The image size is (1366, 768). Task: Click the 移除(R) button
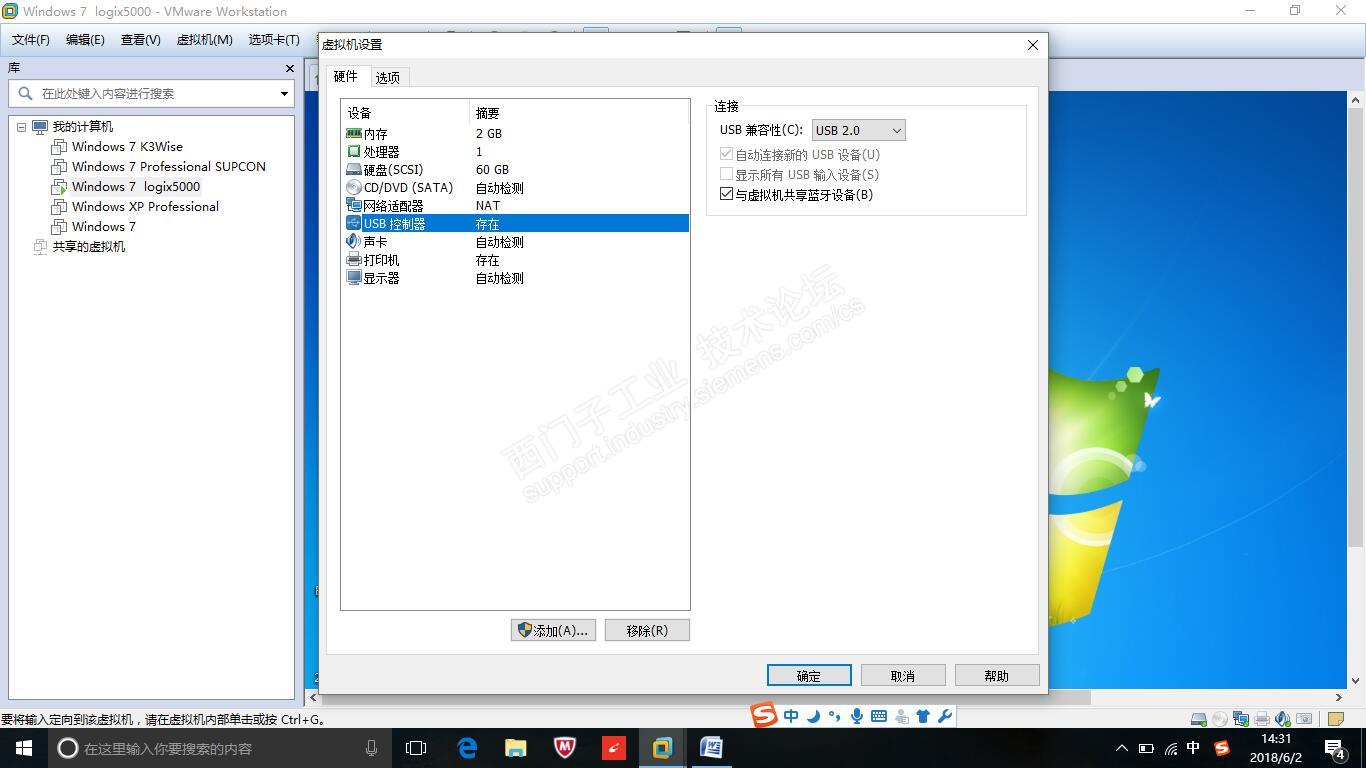pyautogui.click(x=647, y=630)
